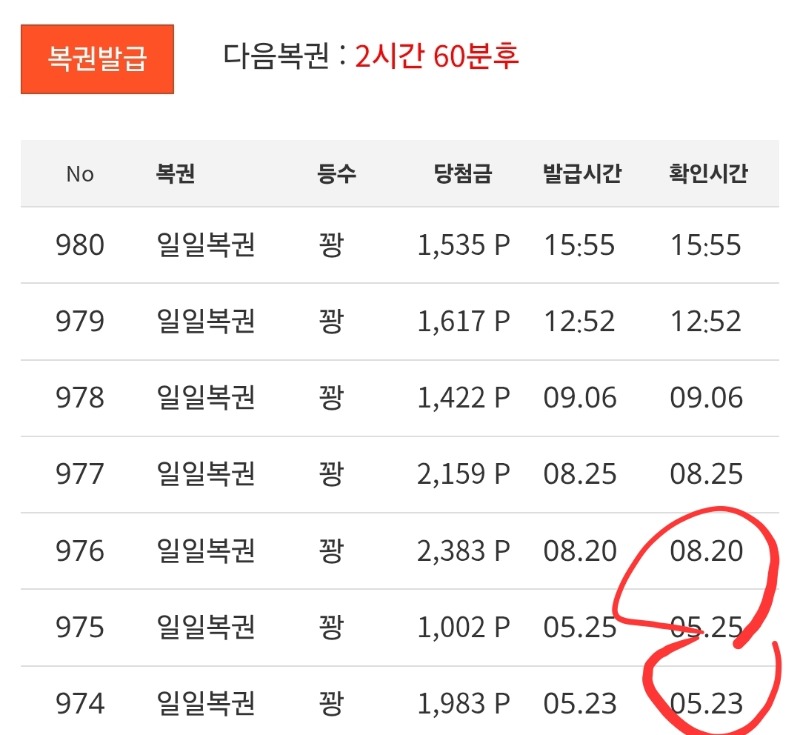Select row number 978
800x735 pixels.
point(80,398)
